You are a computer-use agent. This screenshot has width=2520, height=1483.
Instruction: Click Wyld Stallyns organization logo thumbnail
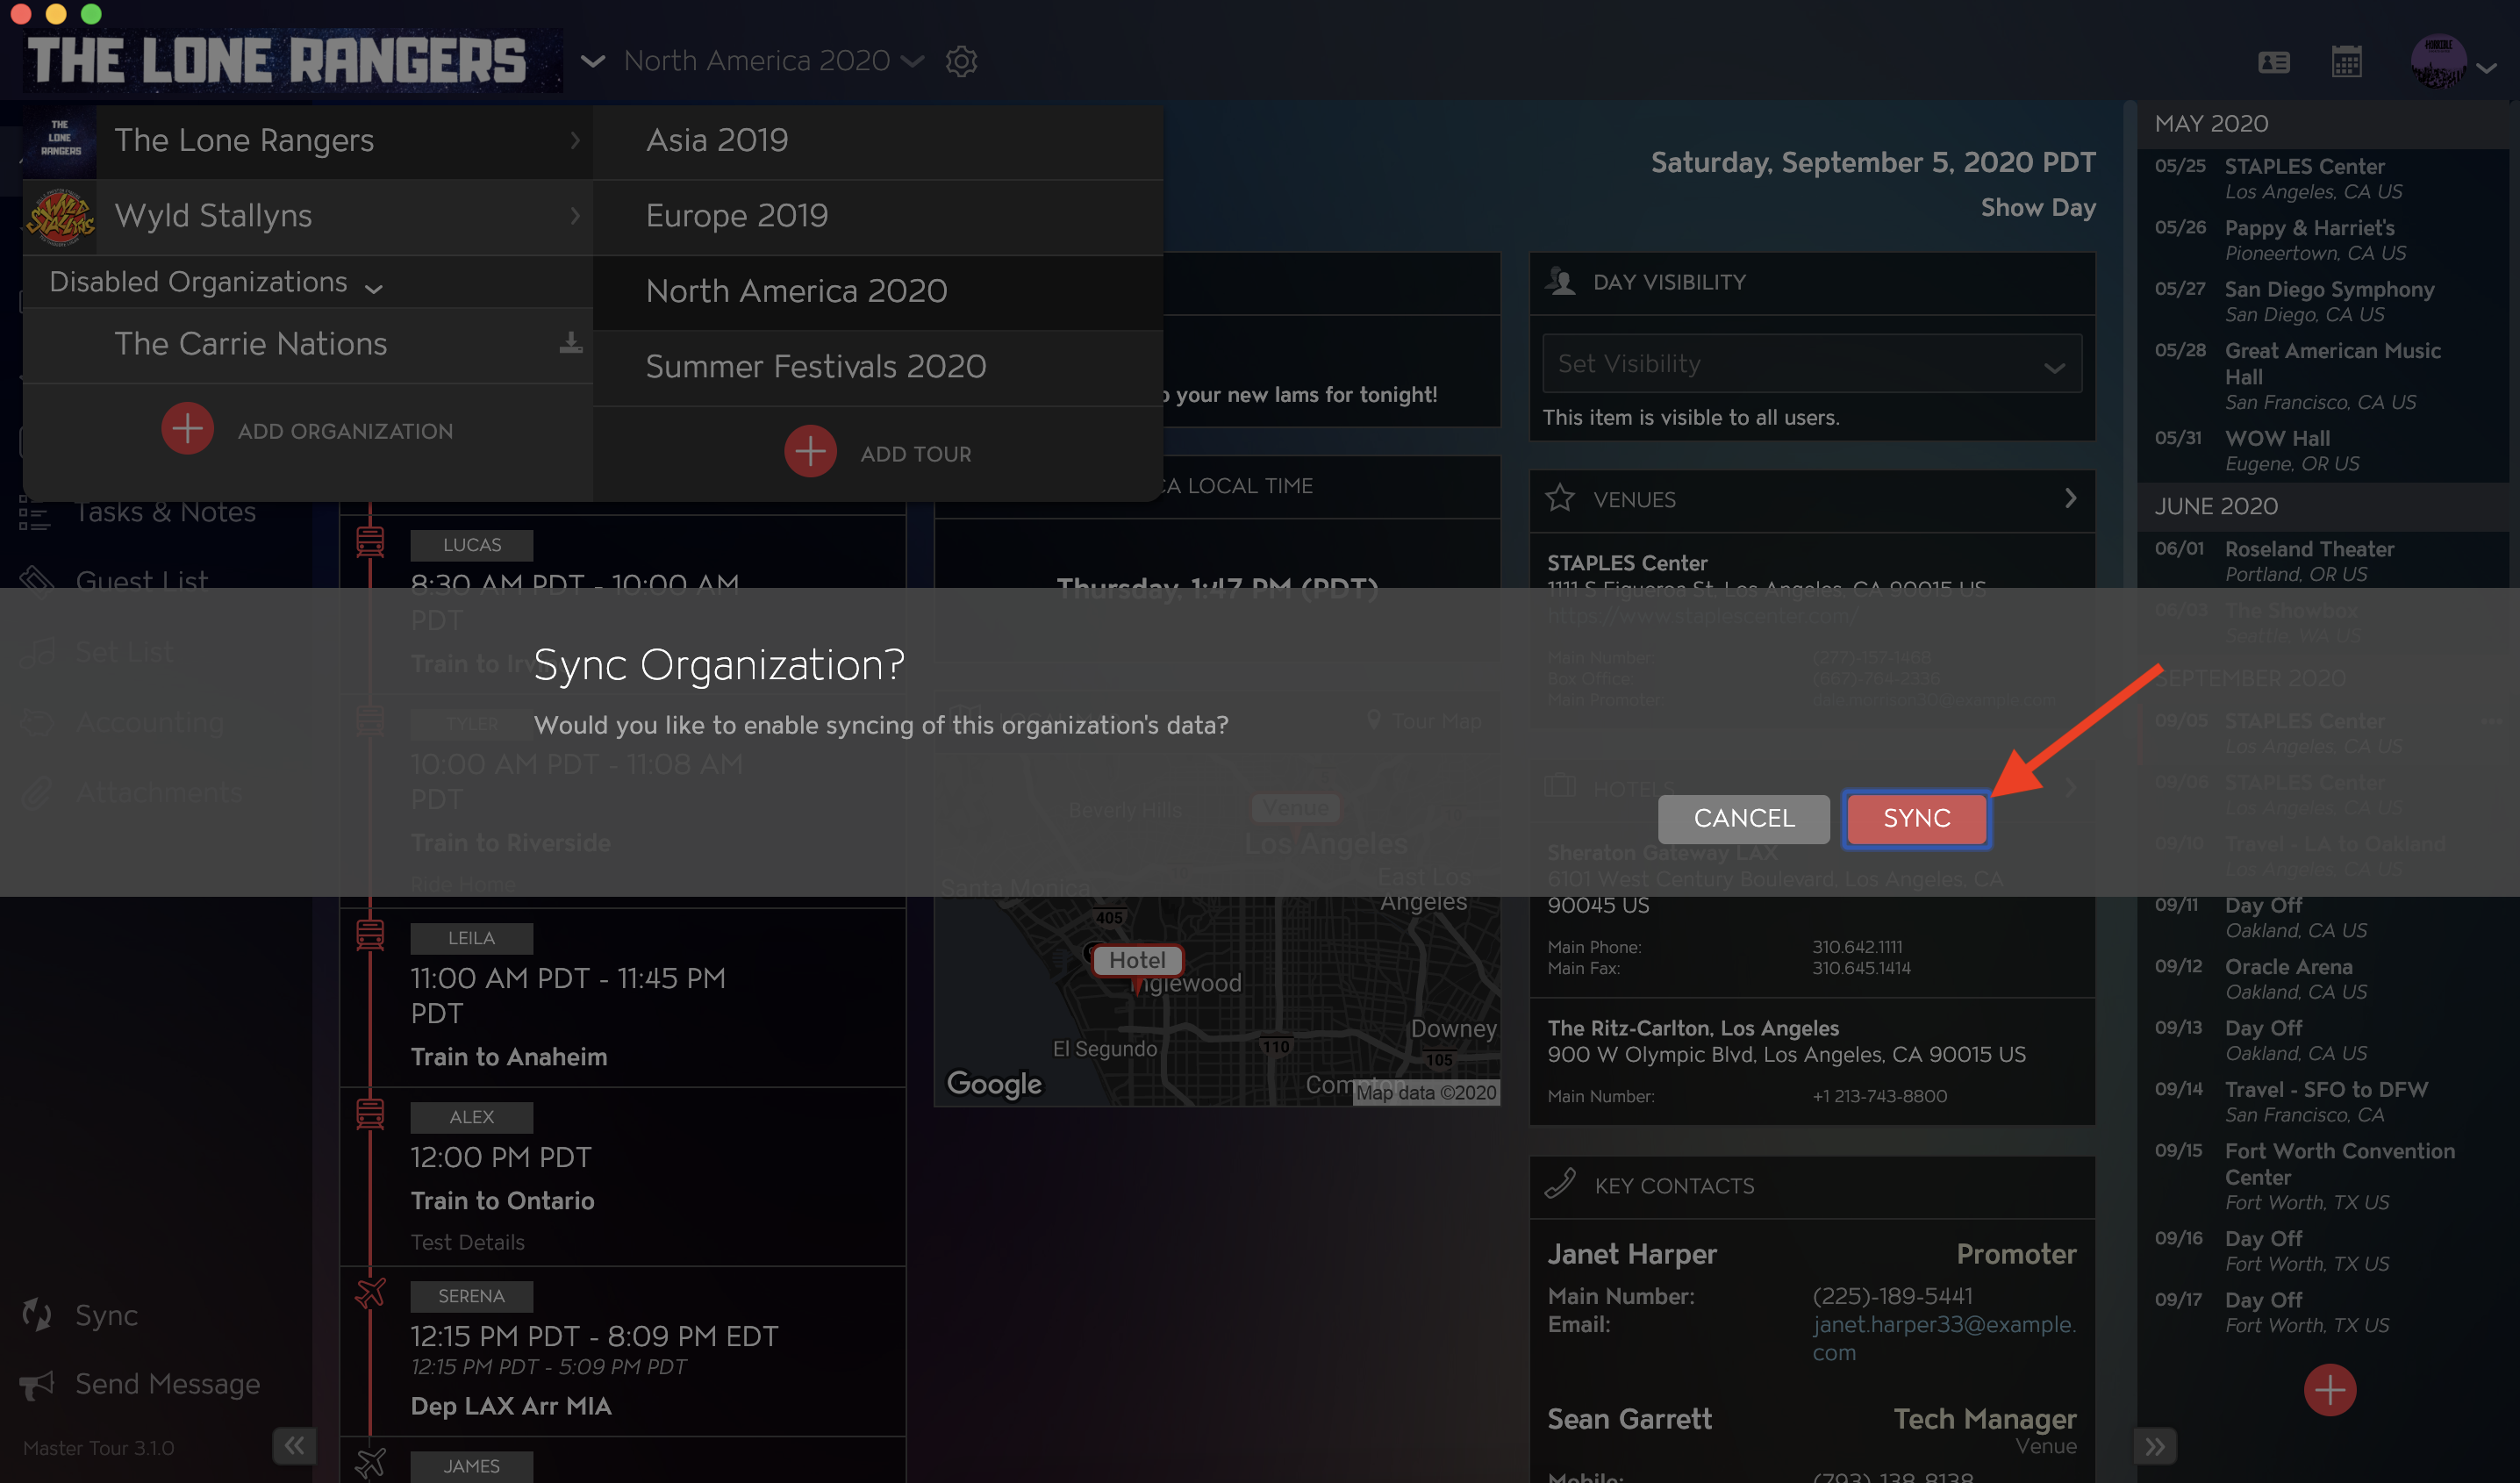point(60,216)
